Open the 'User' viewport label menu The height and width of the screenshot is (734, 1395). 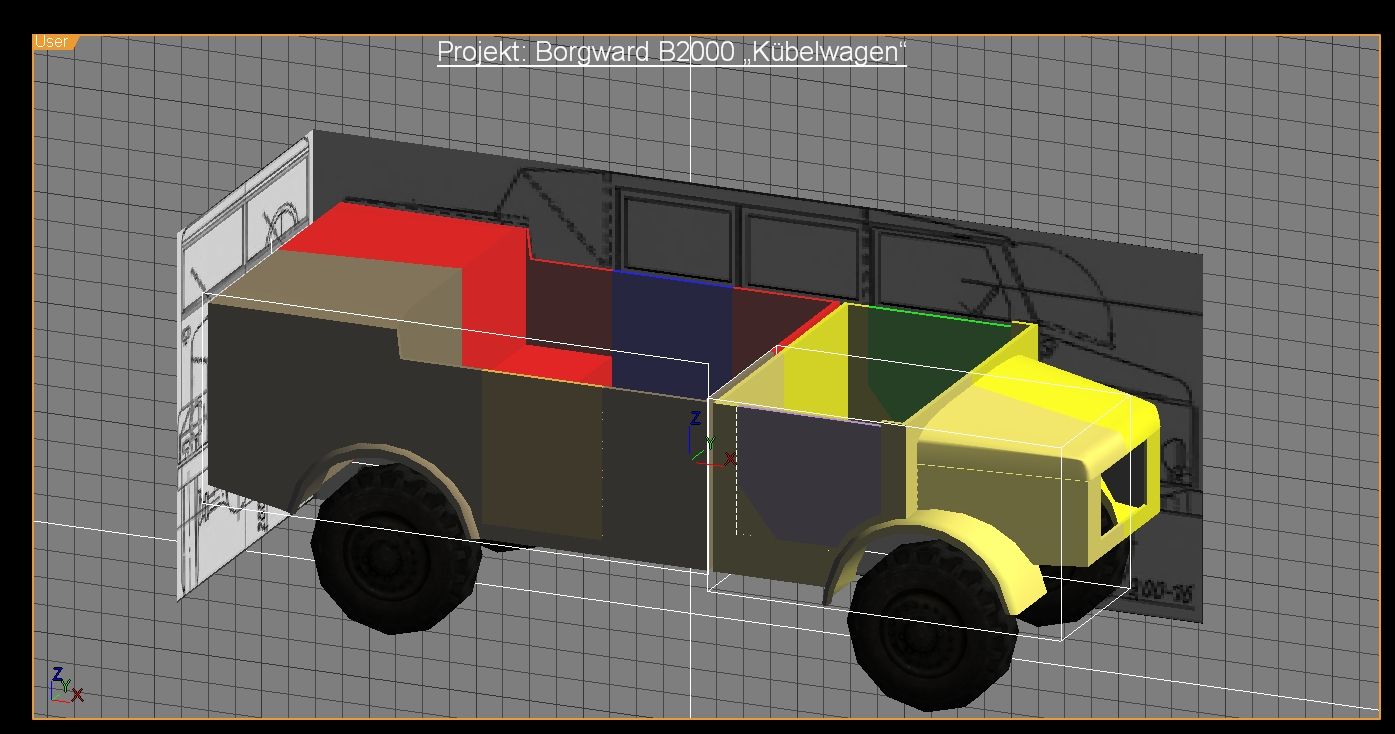tap(53, 42)
